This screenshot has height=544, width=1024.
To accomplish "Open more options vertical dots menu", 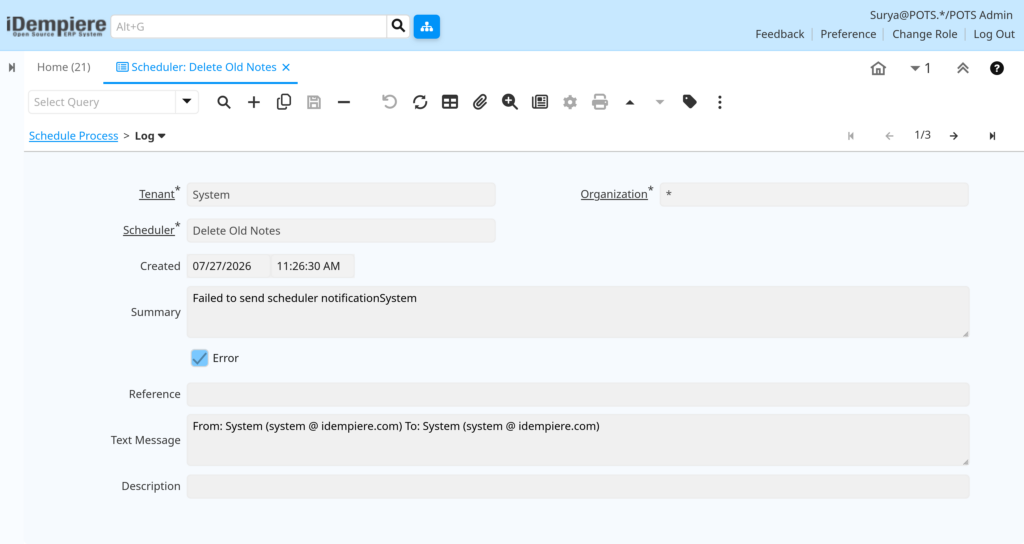I will tap(720, 102).
